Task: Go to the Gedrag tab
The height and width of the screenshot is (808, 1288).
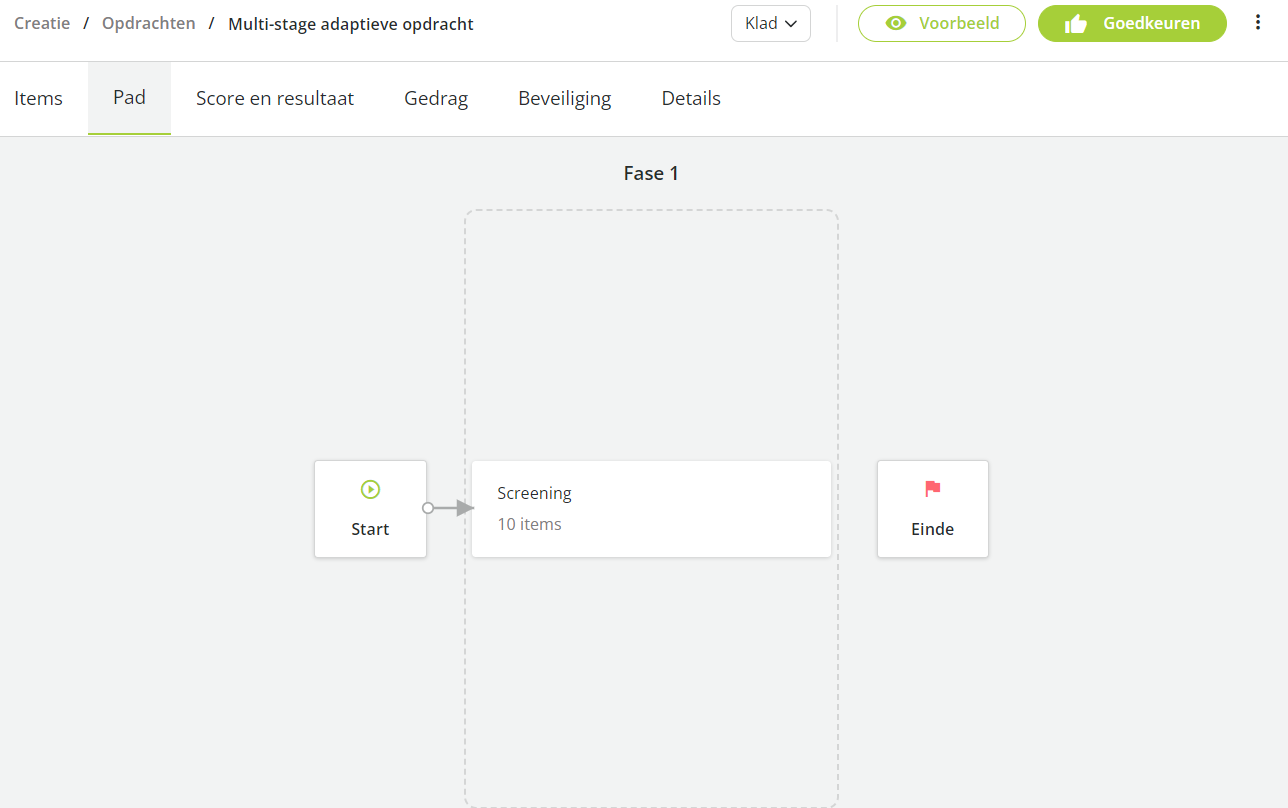Action: pos(436,98)
